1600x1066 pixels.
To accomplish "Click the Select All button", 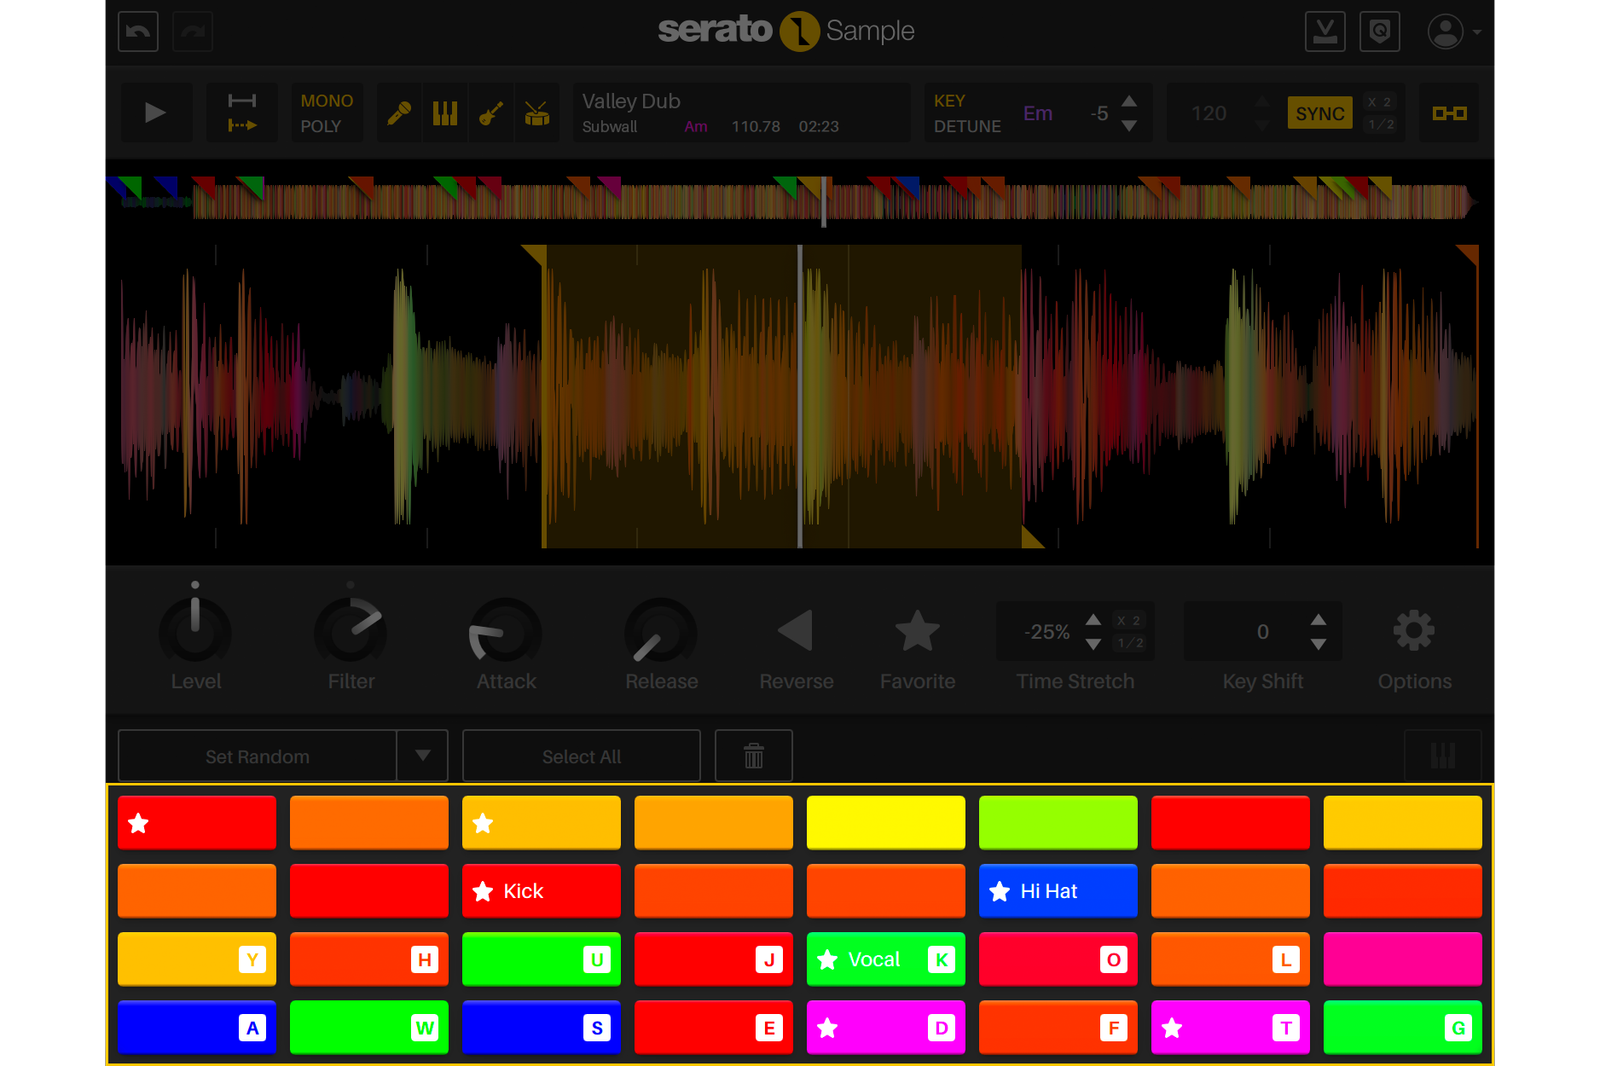I will point(581,755).
